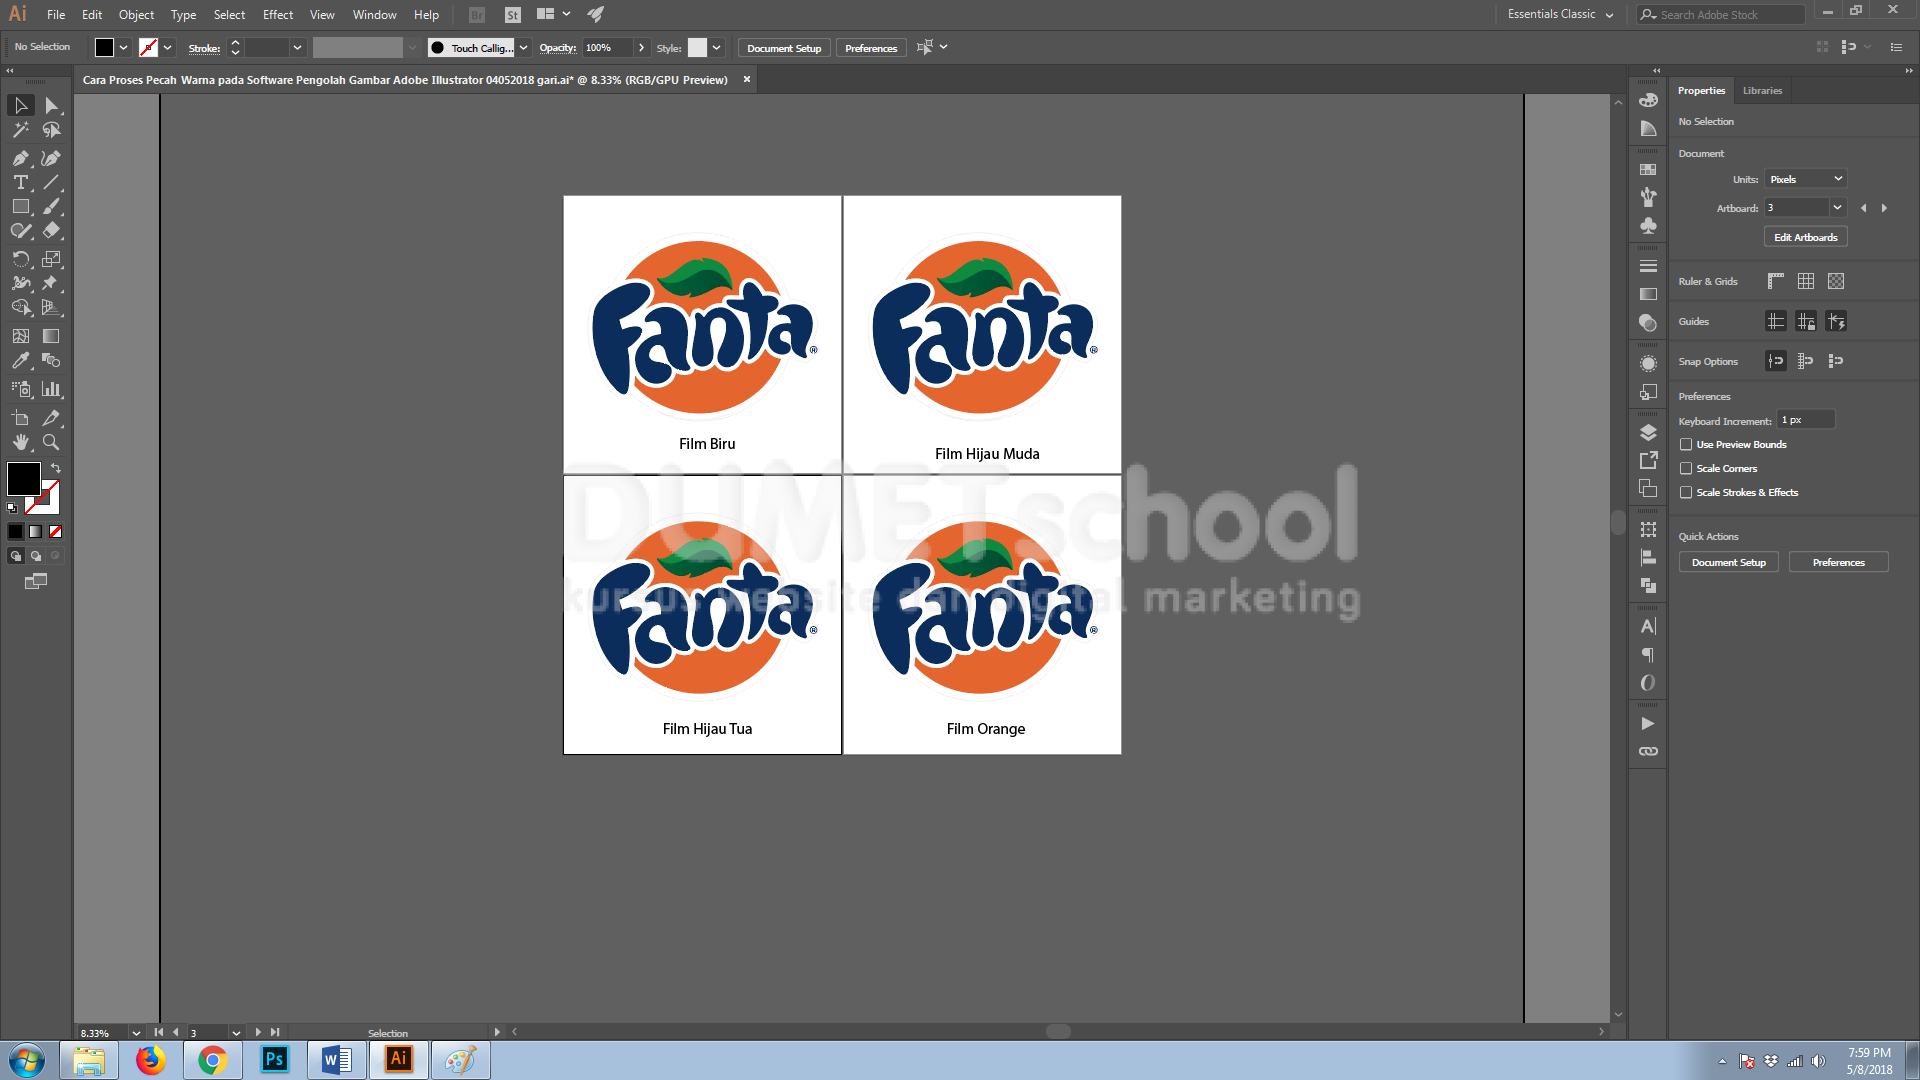1920x1080 pixels.
Task: Select the Selection tool in toolbar
Action: tap(20, 104)
